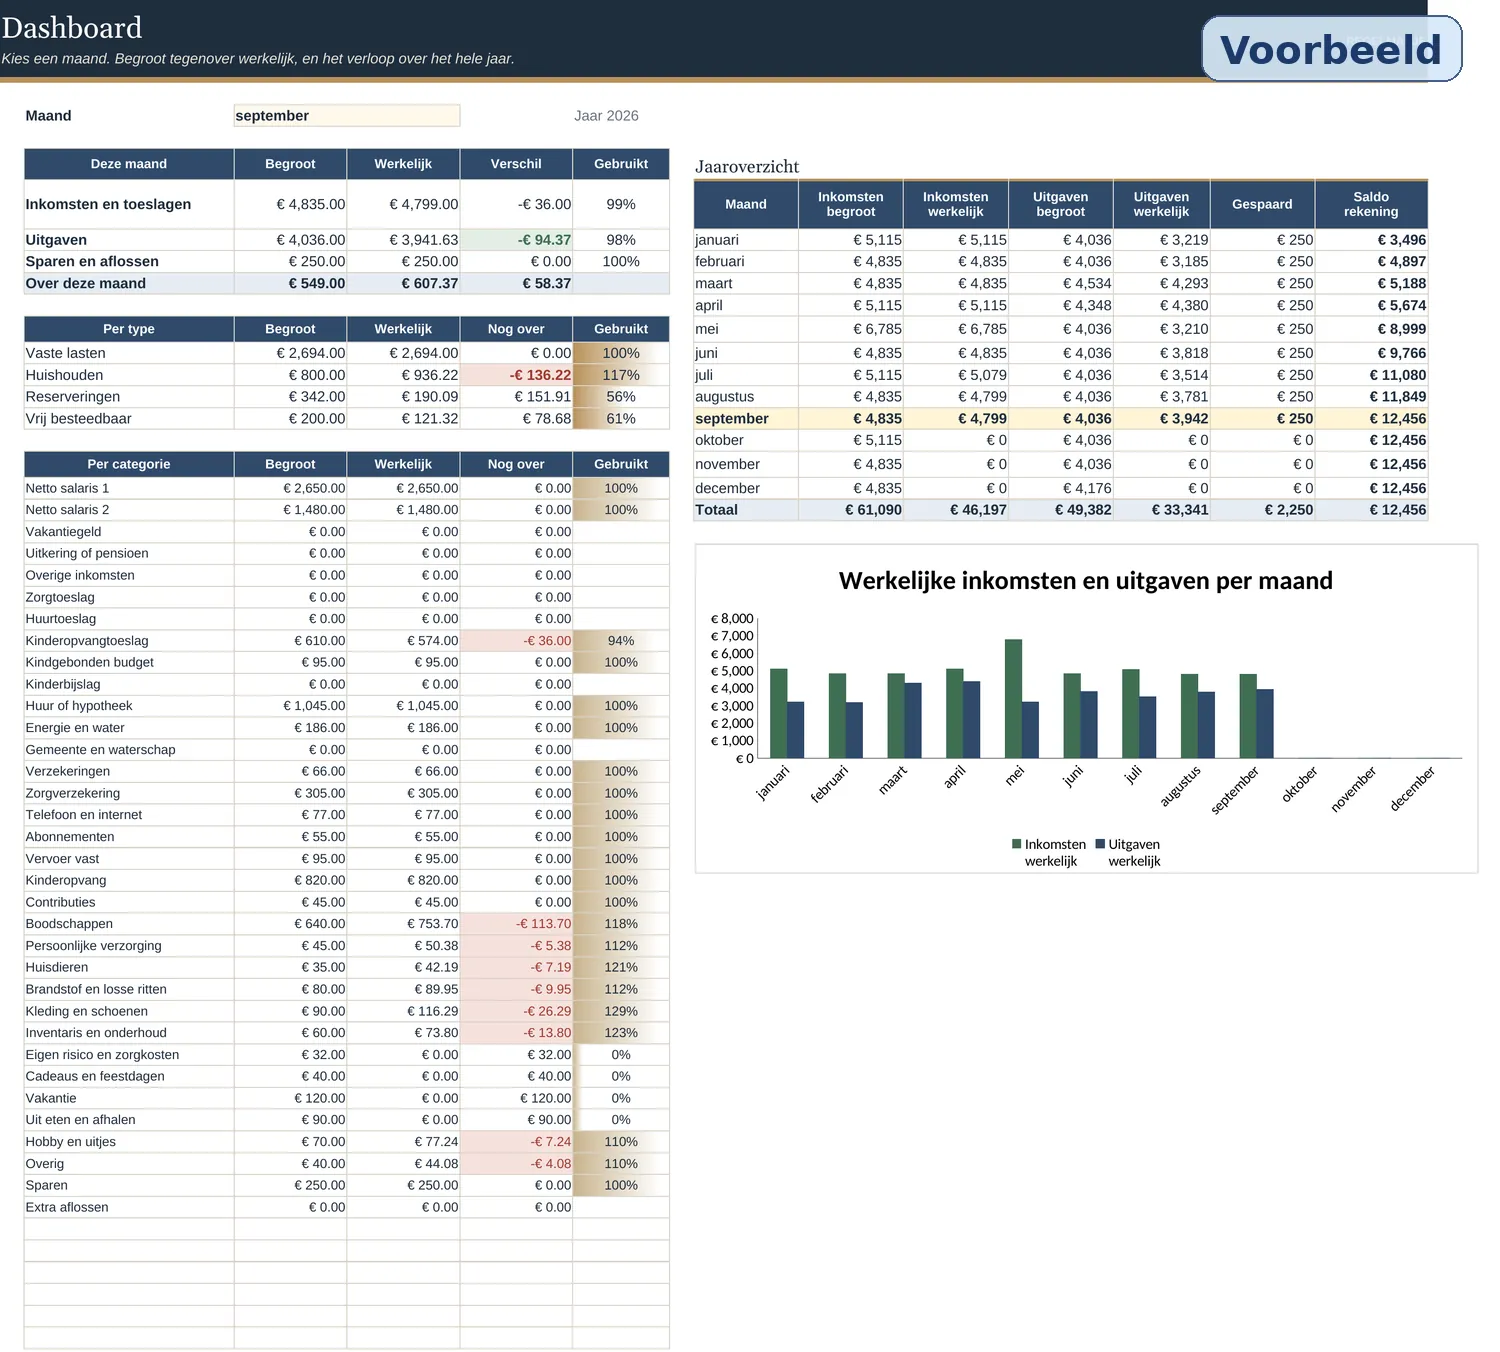Click the "Per categorie" header cell
The height and width of the screenshot is (1352, 1500).
click(x=129, y=464)
